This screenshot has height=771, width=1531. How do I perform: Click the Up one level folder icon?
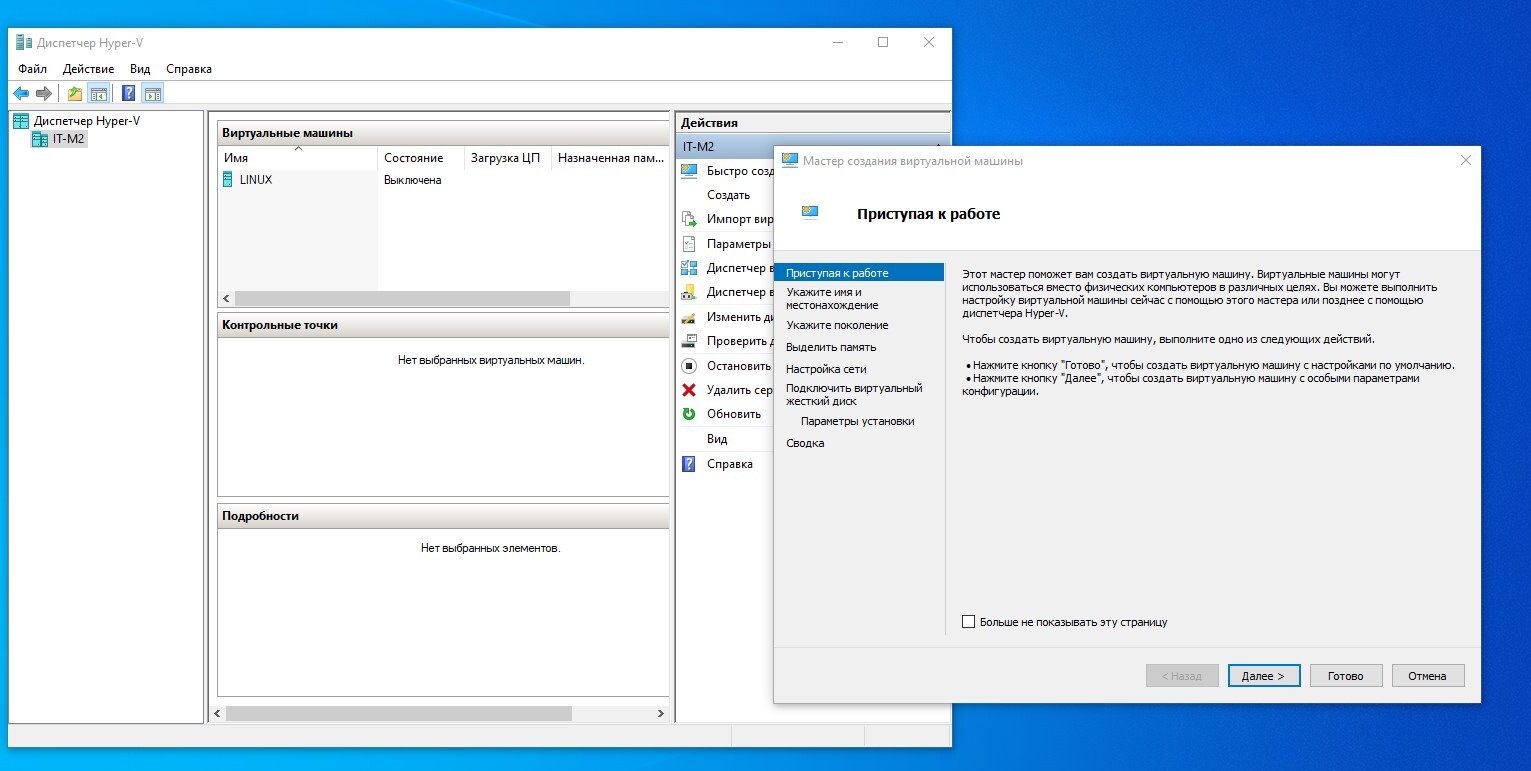(75, 94)
